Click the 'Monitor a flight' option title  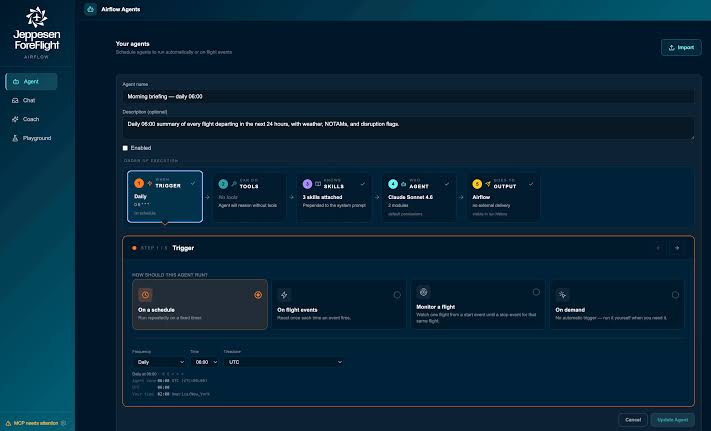pyautogui.click(x=435, y=307)
